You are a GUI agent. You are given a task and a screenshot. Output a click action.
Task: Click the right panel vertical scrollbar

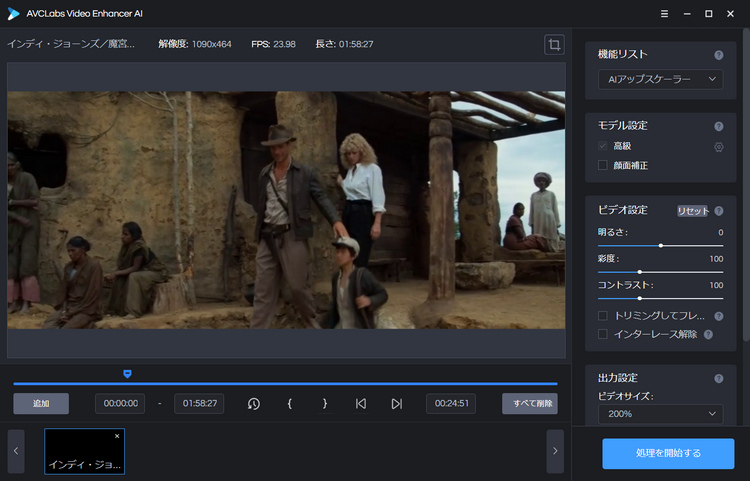746,184
